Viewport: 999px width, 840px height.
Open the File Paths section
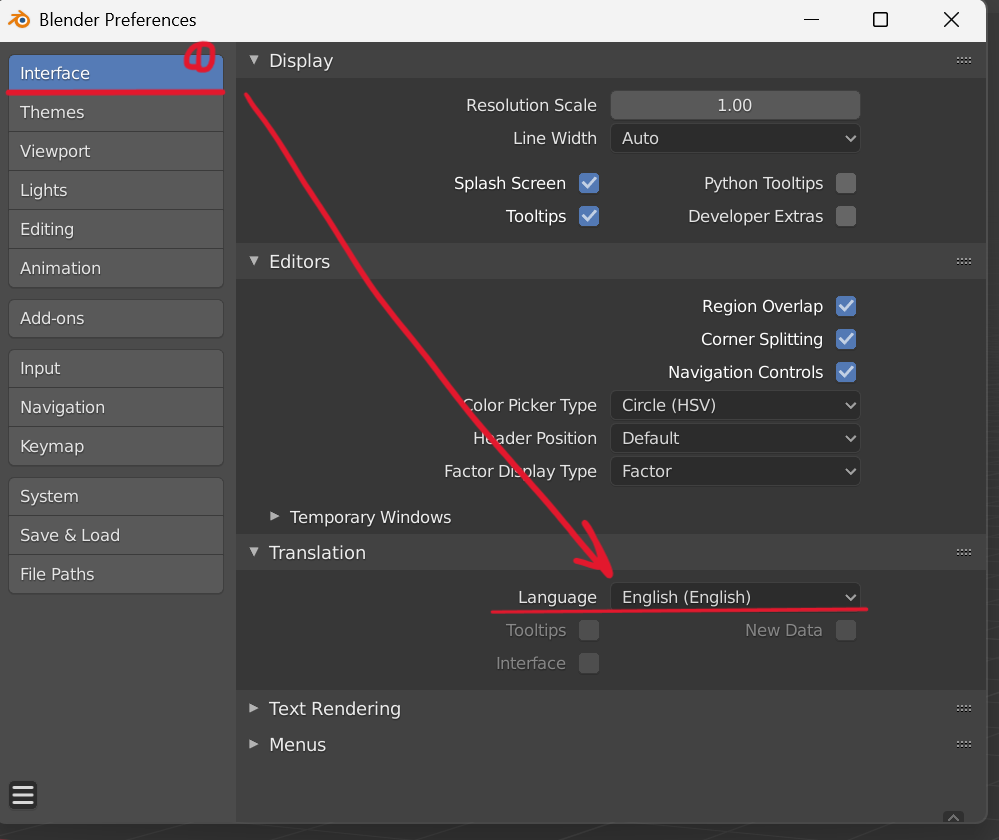pyautogui.click(x=115, y=575)
